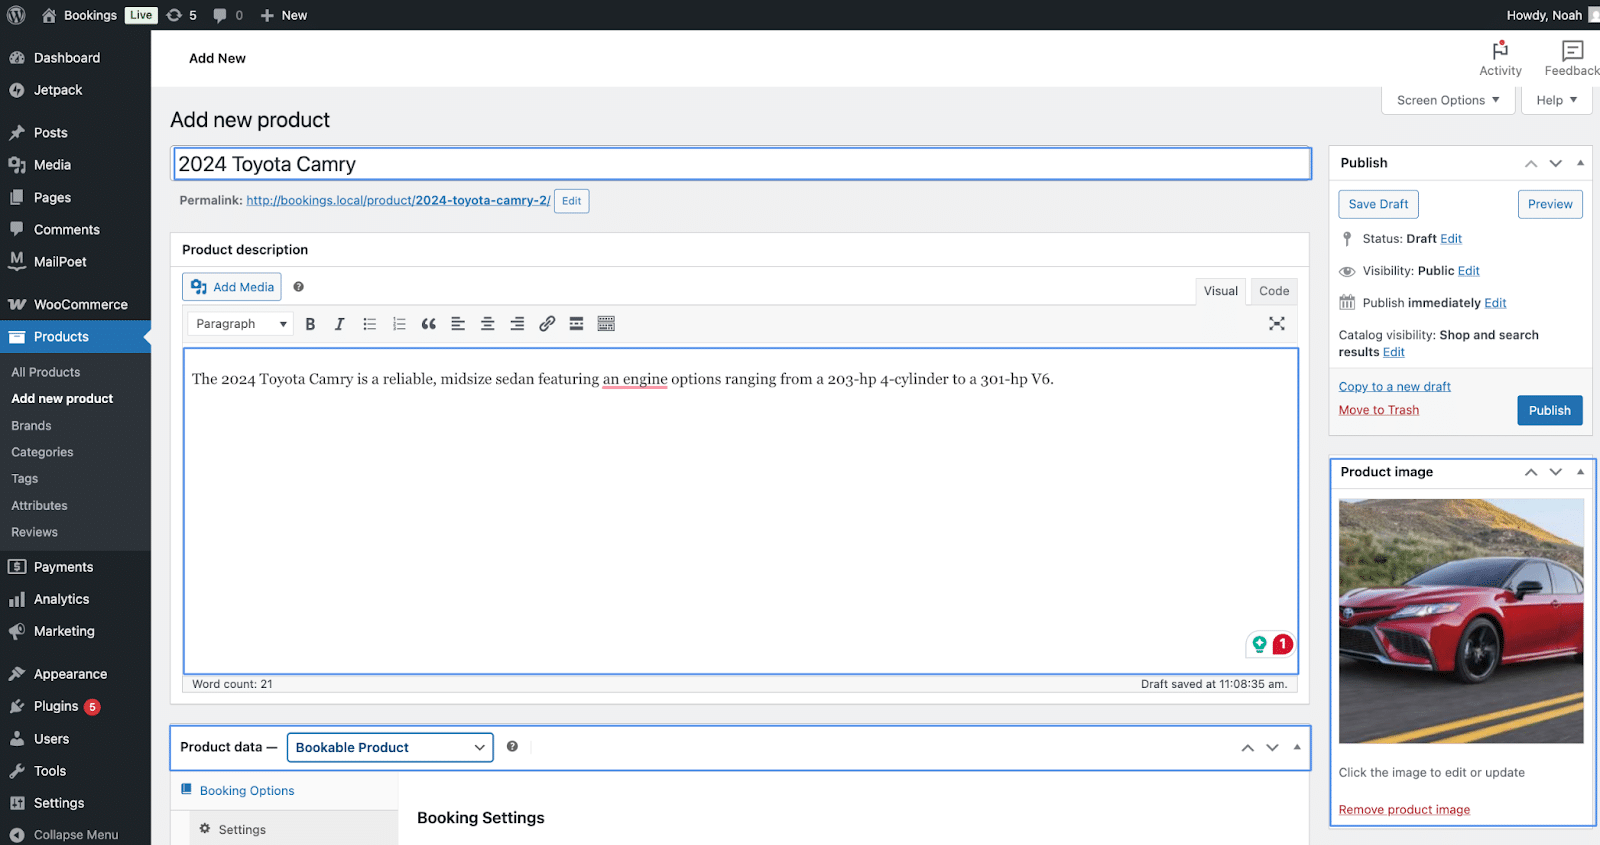This screenshot has height=845, width=1600.
Task: Insert Read More tag
Action: click(x=576, y=324)
